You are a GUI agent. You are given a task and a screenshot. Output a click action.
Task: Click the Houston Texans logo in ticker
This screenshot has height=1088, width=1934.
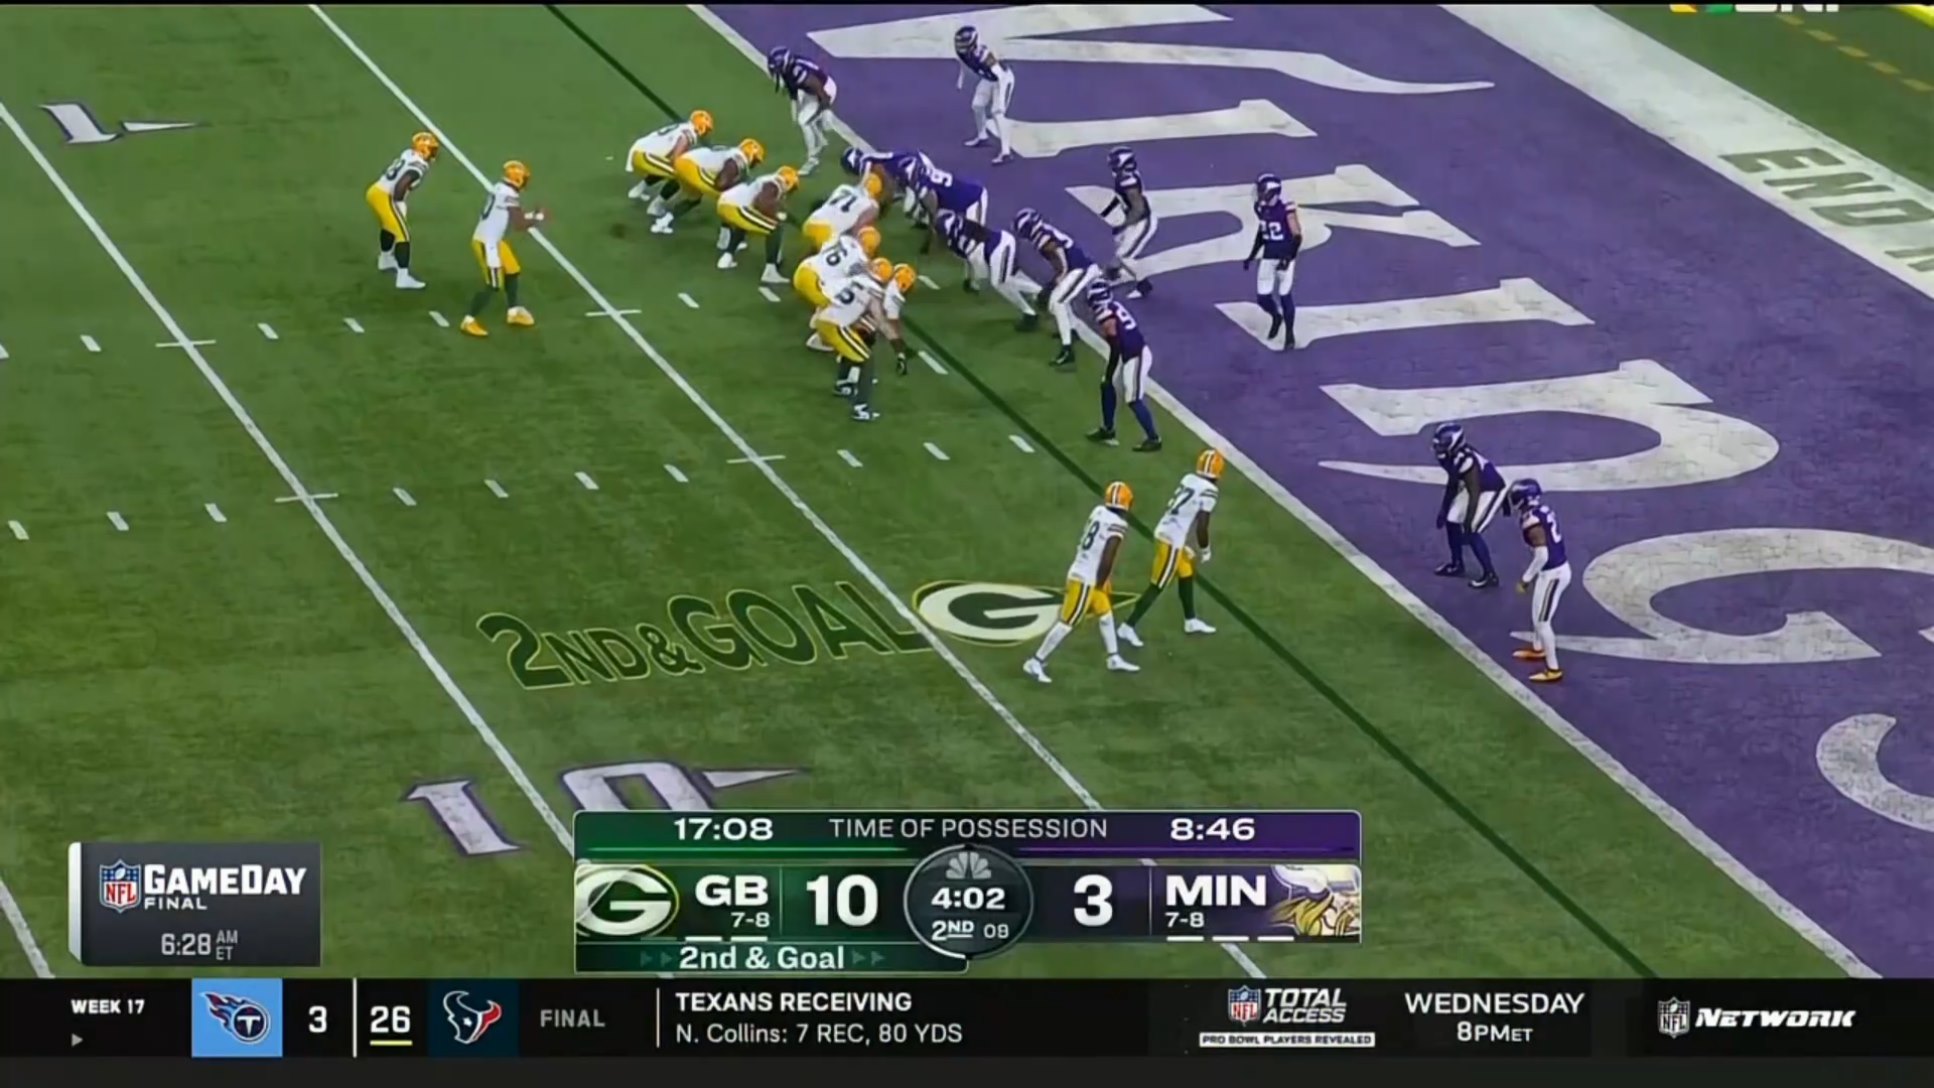473,1019
